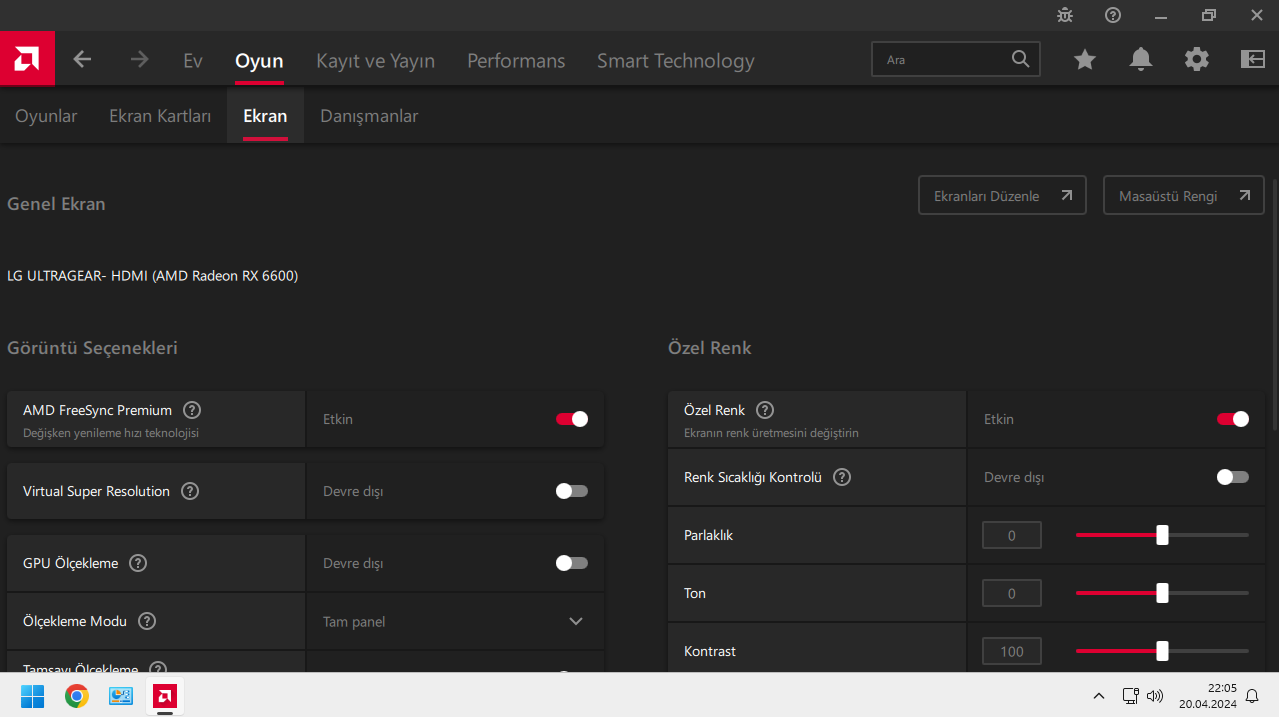Enable the Virtual Super Resolution toggle
The width and height of the screenshot is (1279, 717).
coord(572,491)
